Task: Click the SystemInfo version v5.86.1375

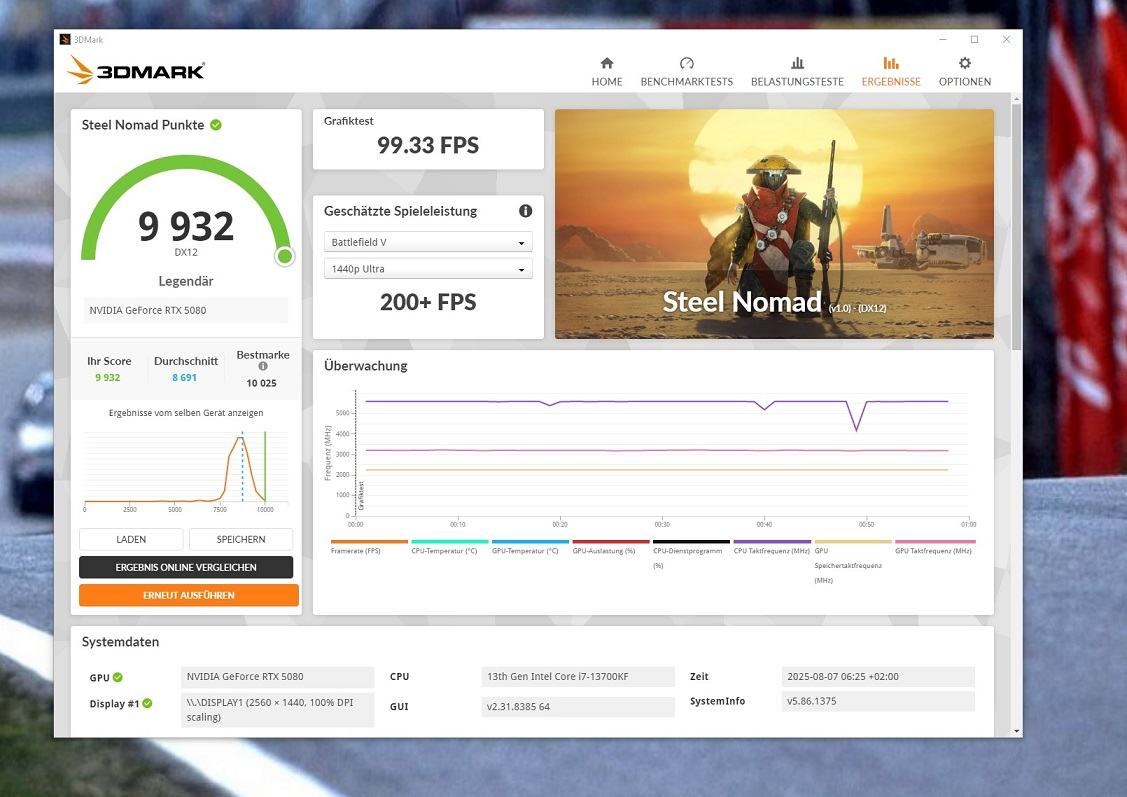Action: pos(878,701)
